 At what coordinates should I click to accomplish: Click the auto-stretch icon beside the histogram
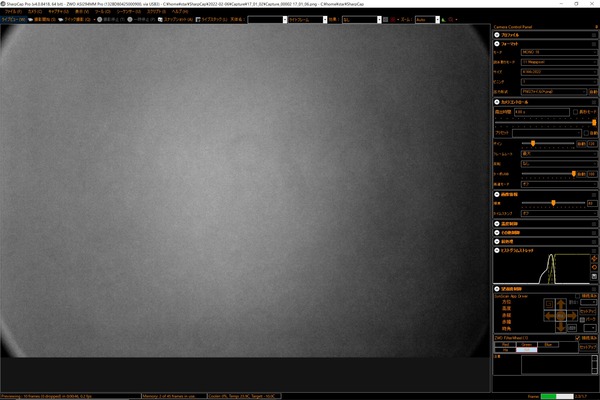tap(594, 258)
